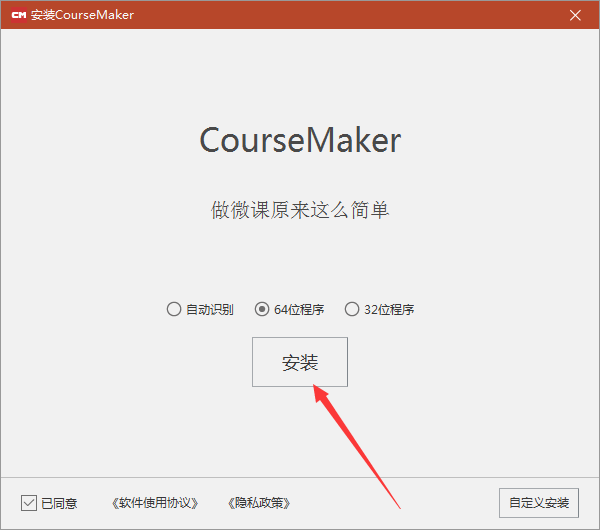Choose the 64位程序 radio button
Screen dimensions: 600x530
point(262,309)
